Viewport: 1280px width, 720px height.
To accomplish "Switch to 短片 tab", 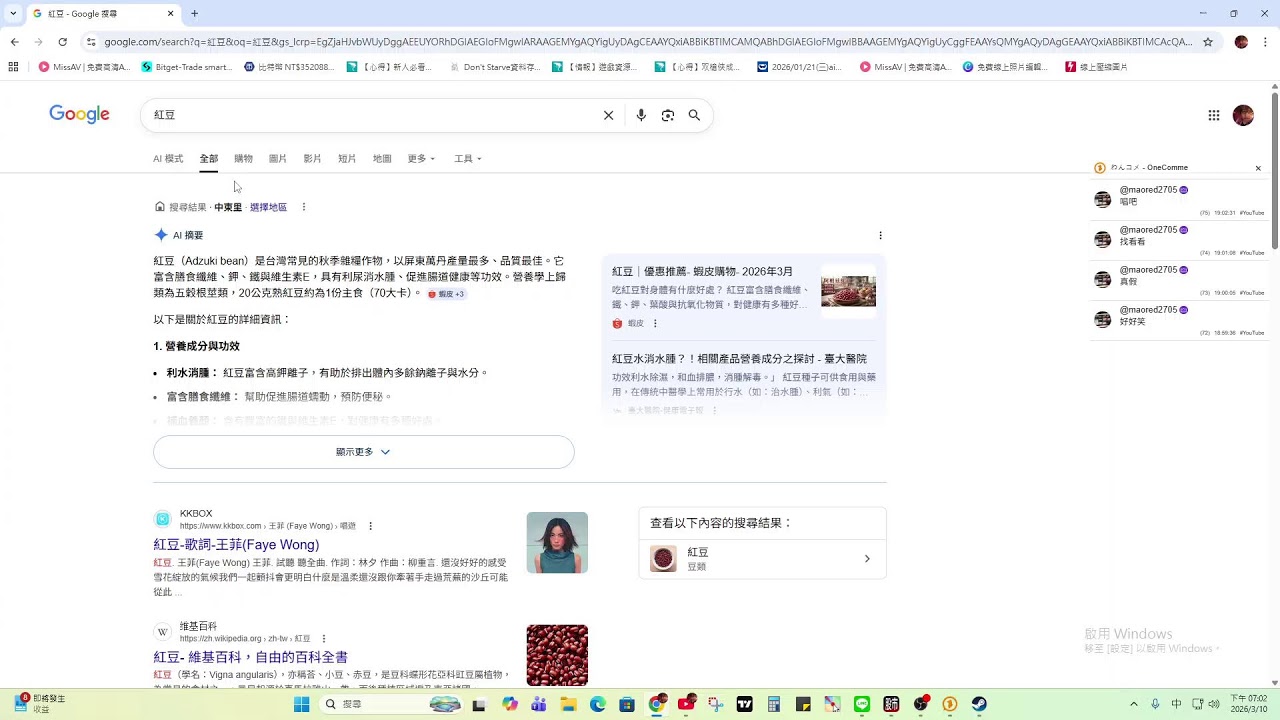I will [347, 159].
